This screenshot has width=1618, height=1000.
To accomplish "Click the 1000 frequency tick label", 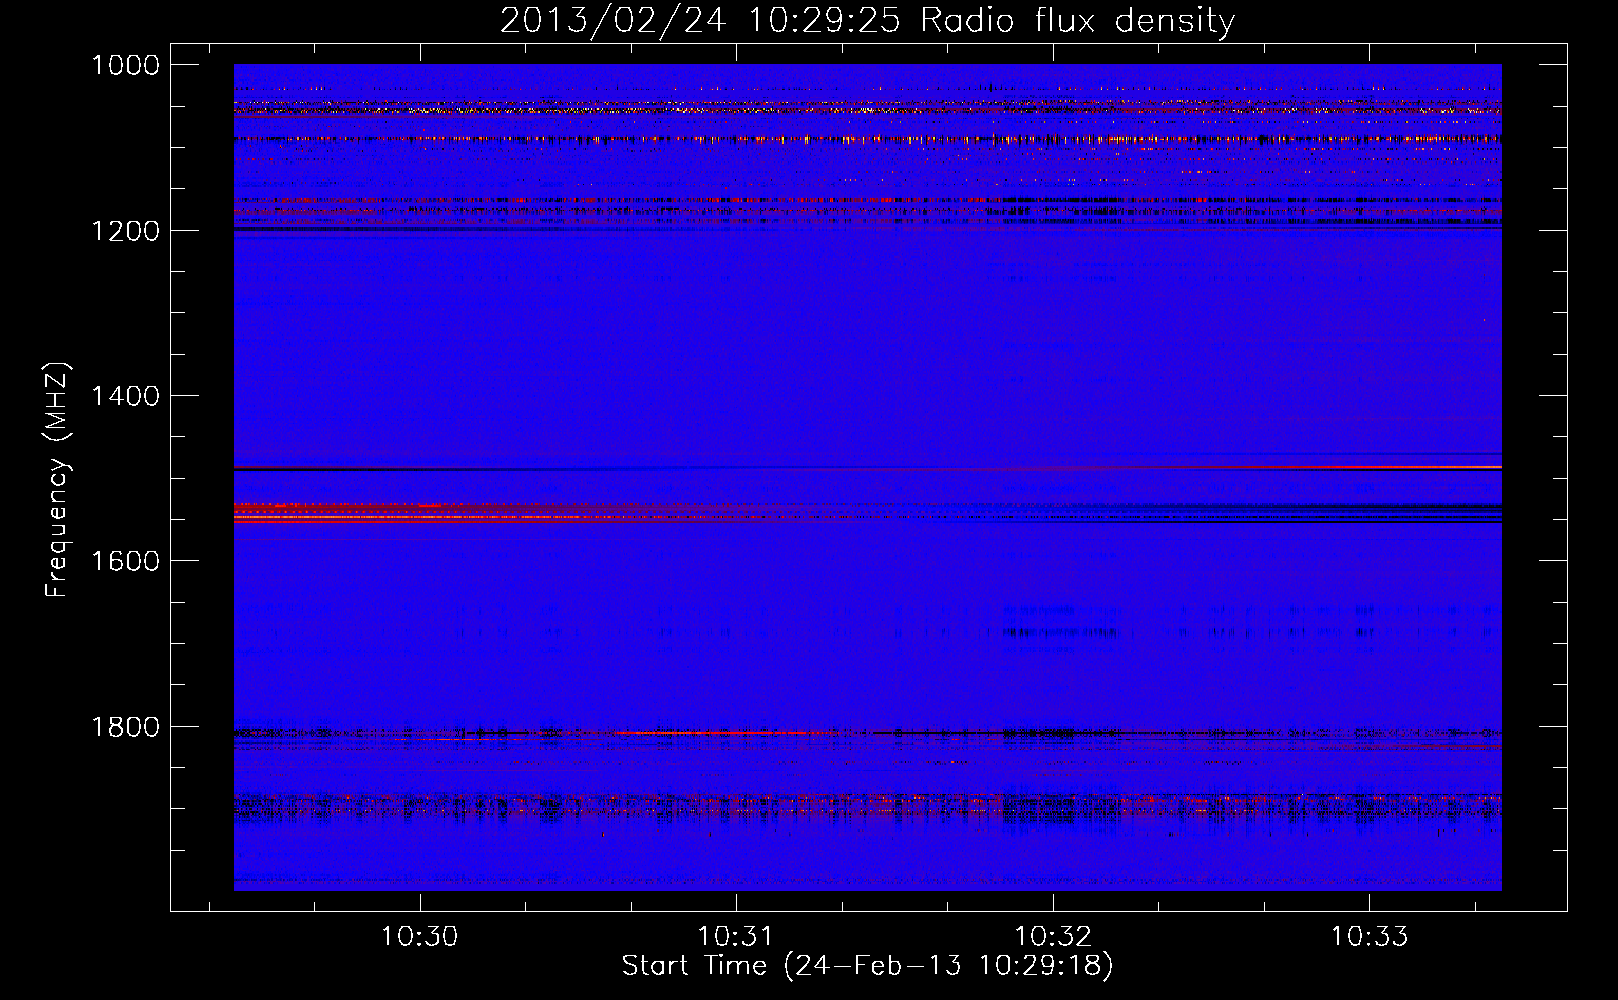I will (x=125, y=65).
